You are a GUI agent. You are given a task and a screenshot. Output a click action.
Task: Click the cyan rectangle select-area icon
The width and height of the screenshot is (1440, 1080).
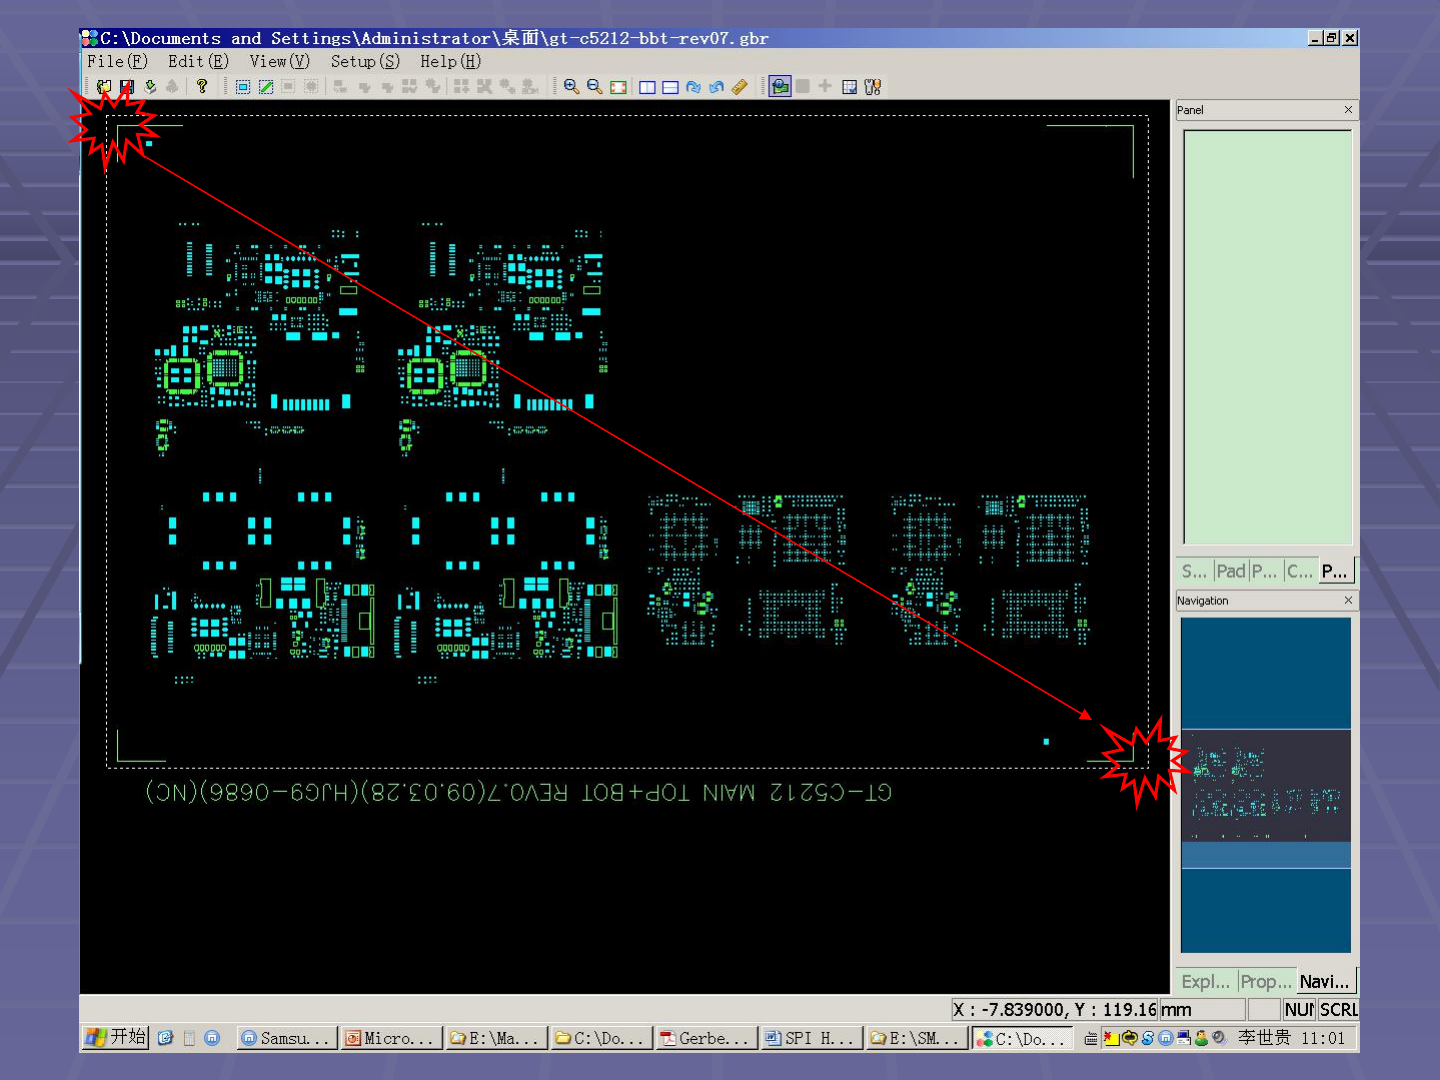(x=243, y=87)
